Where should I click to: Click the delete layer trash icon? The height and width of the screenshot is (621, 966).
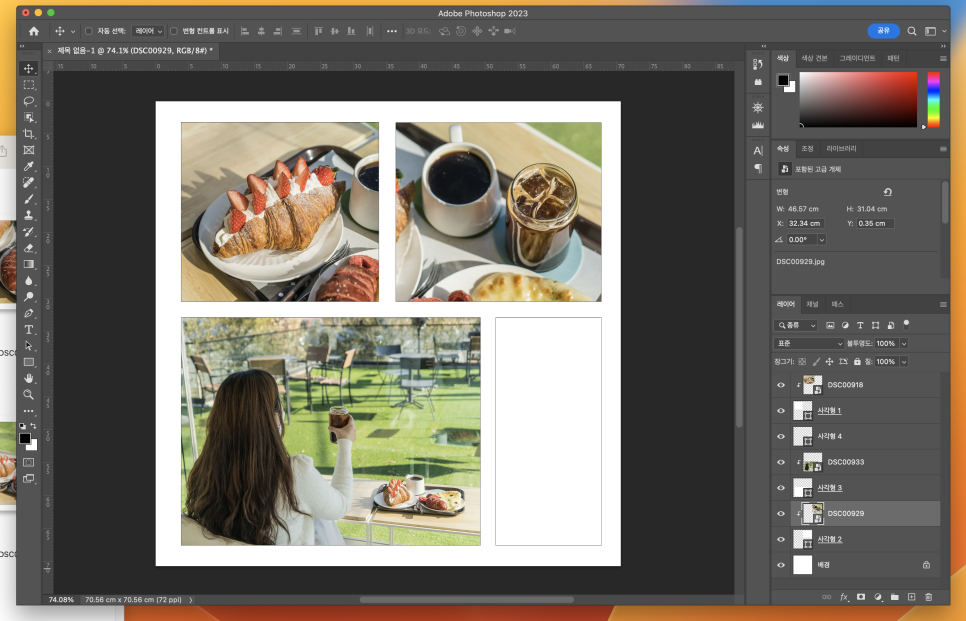click(x=928, y=597)
